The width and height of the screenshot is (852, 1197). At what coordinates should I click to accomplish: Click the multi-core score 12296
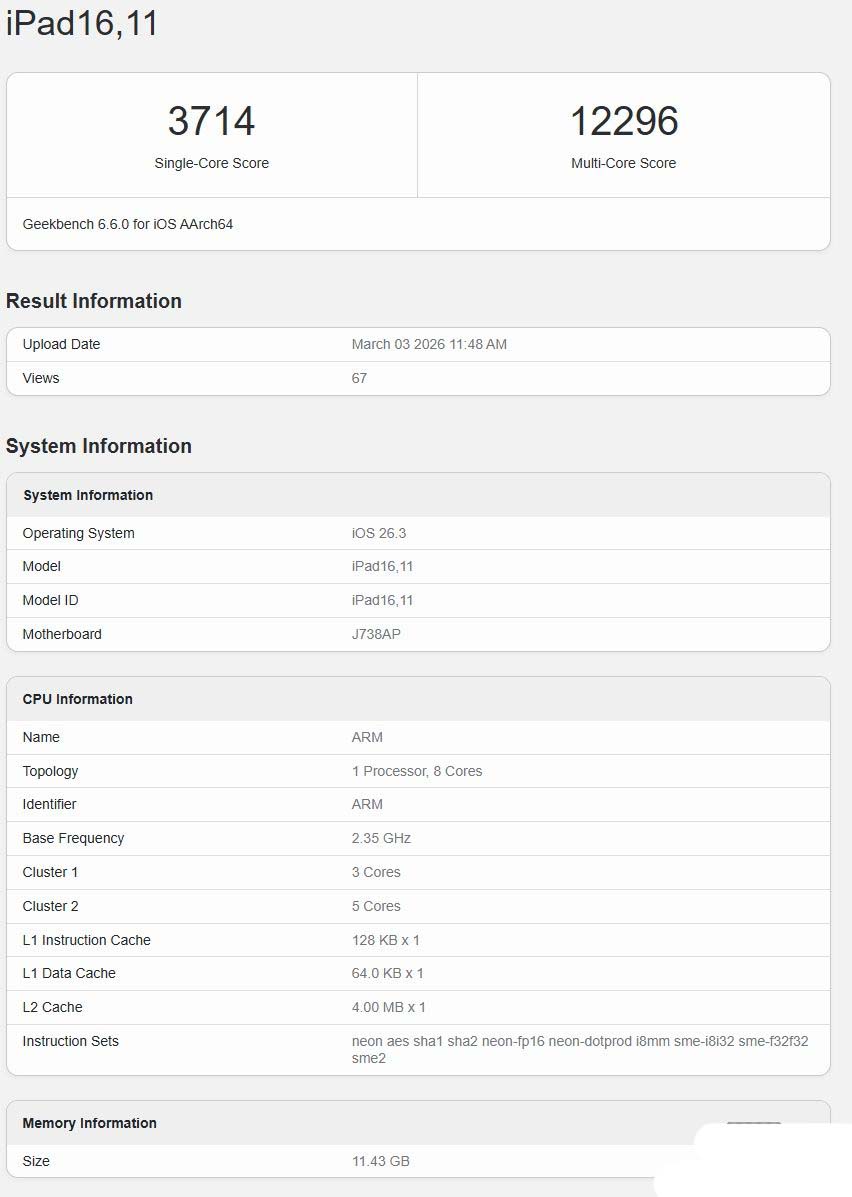[624, 121]
